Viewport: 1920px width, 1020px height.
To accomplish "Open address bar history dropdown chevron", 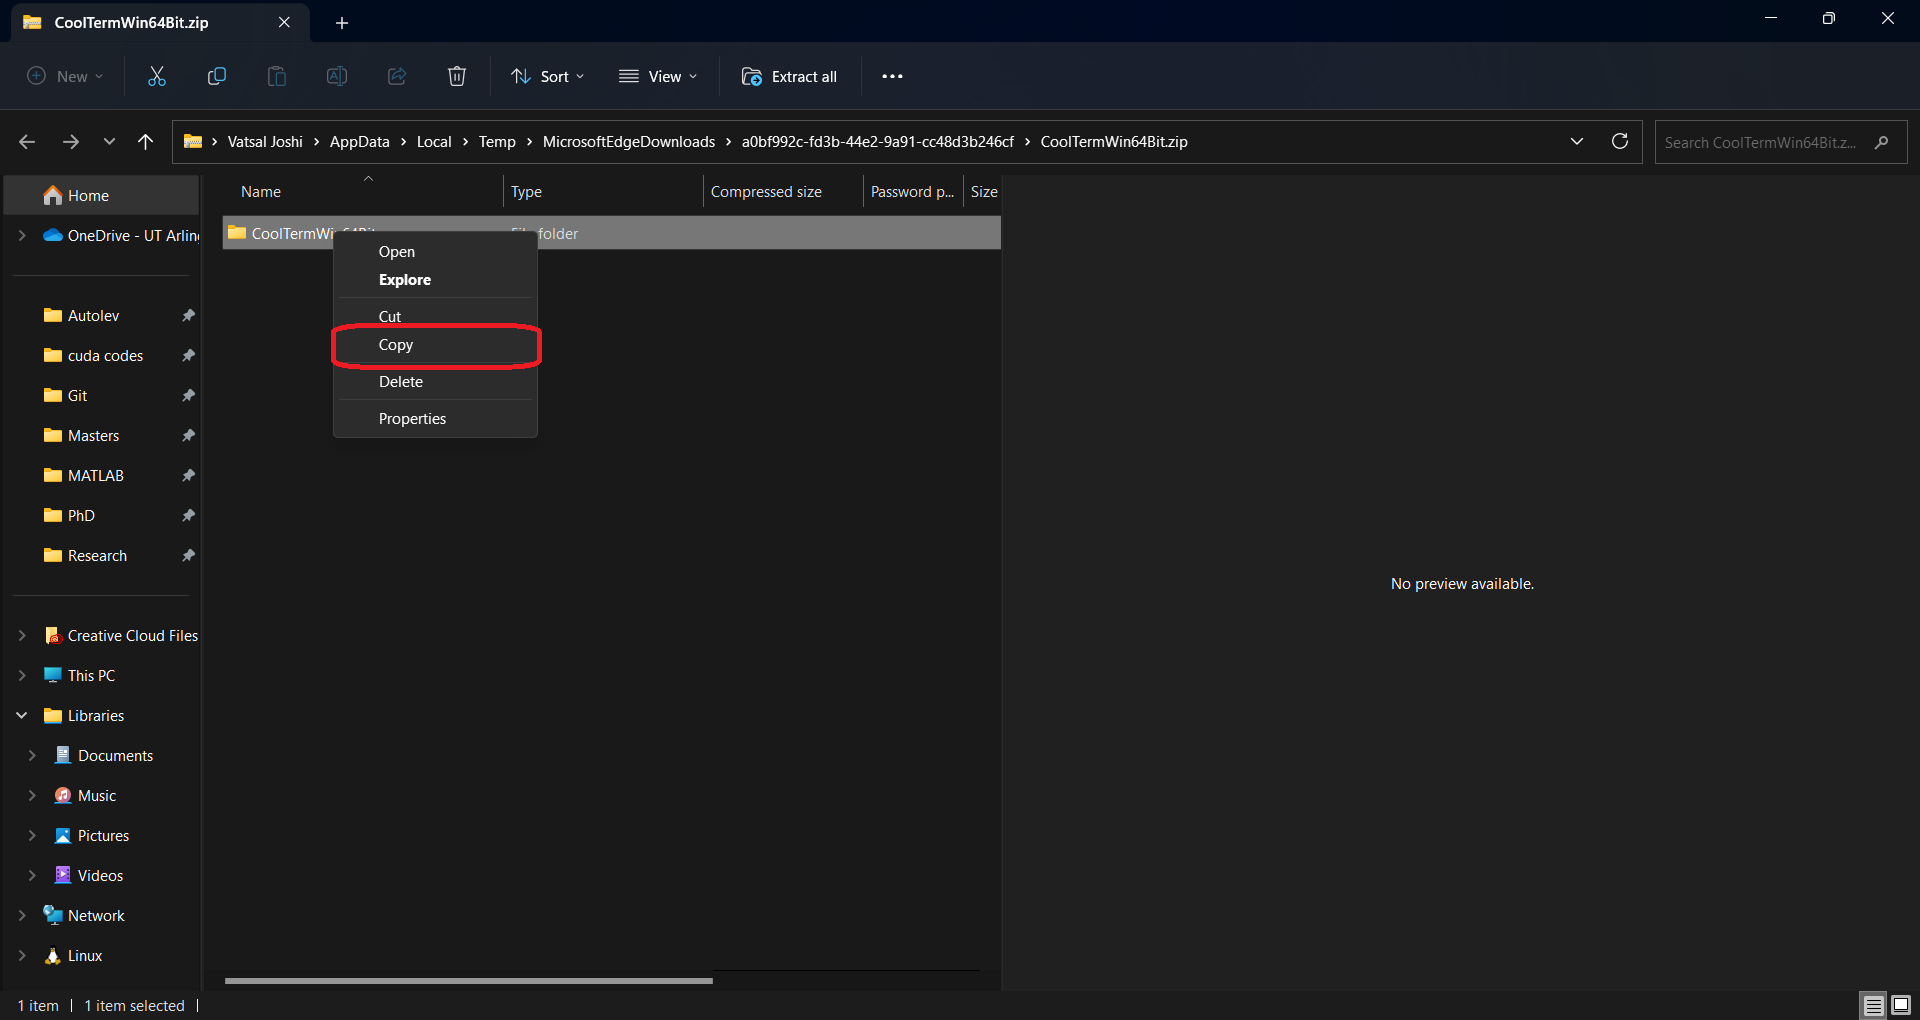I will click(1577, 142).
